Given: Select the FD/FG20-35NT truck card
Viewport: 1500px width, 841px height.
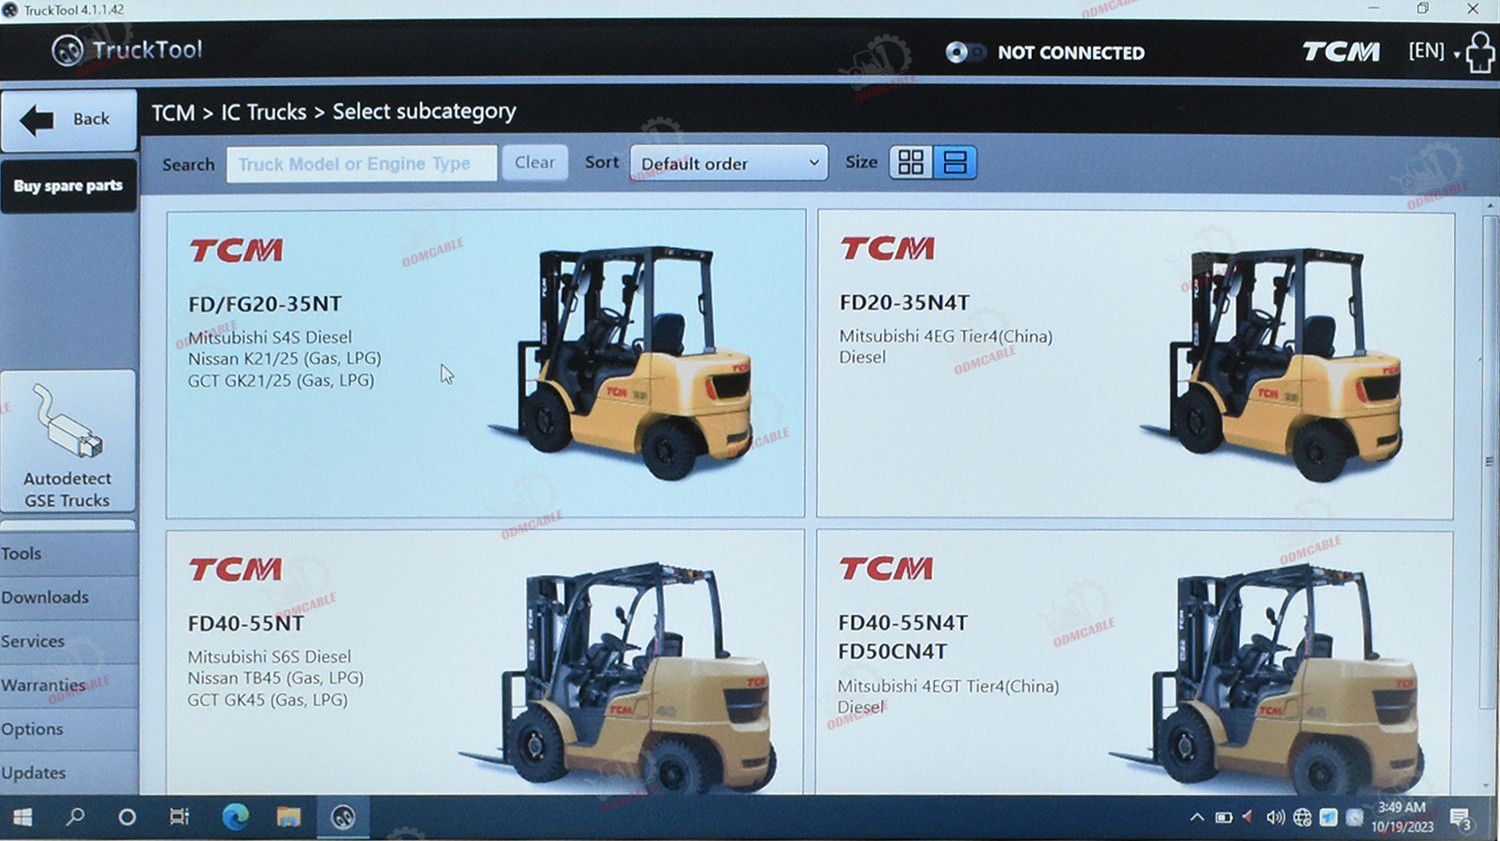Looking at the screenshot, I should tap(485, 363).
